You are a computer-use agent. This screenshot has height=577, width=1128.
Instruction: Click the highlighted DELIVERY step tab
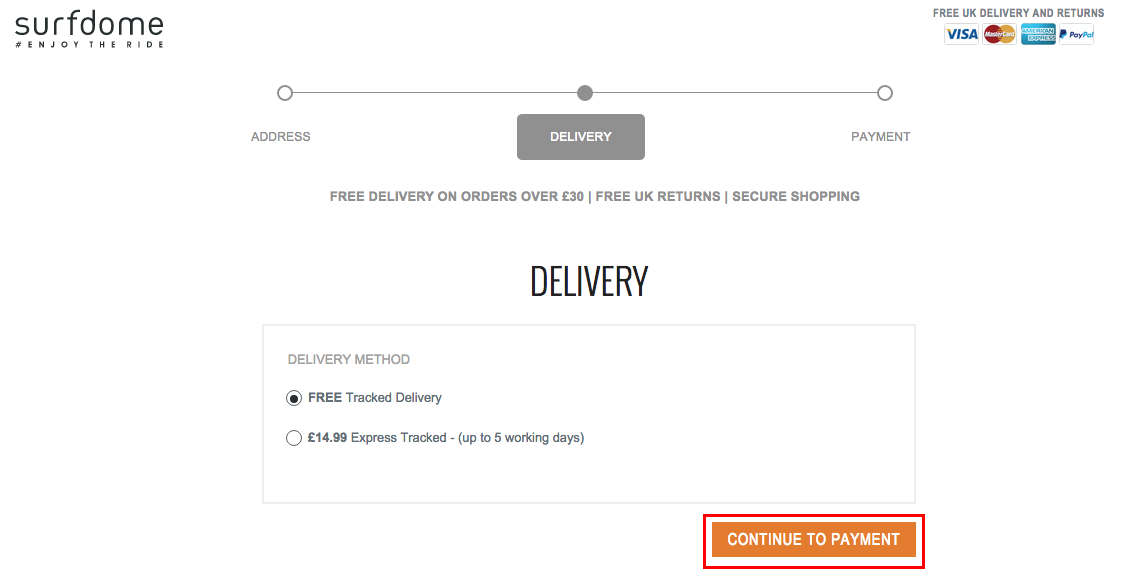click(581, 137)
